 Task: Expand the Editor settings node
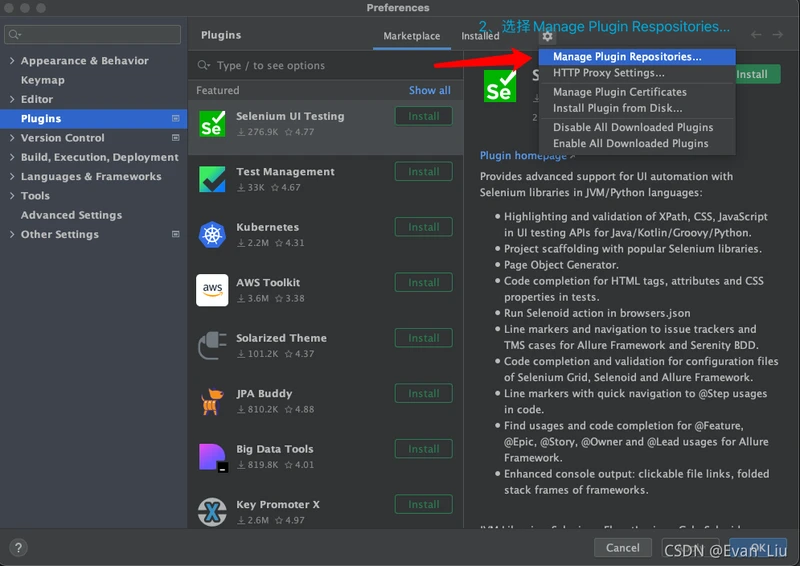coord(12,99)
